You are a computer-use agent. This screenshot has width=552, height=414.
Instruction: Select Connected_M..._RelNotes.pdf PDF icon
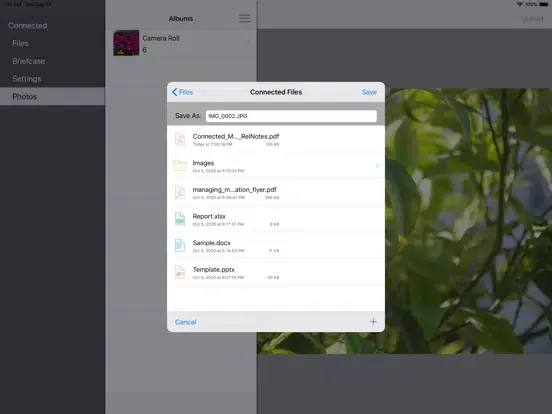pos(180,139)
